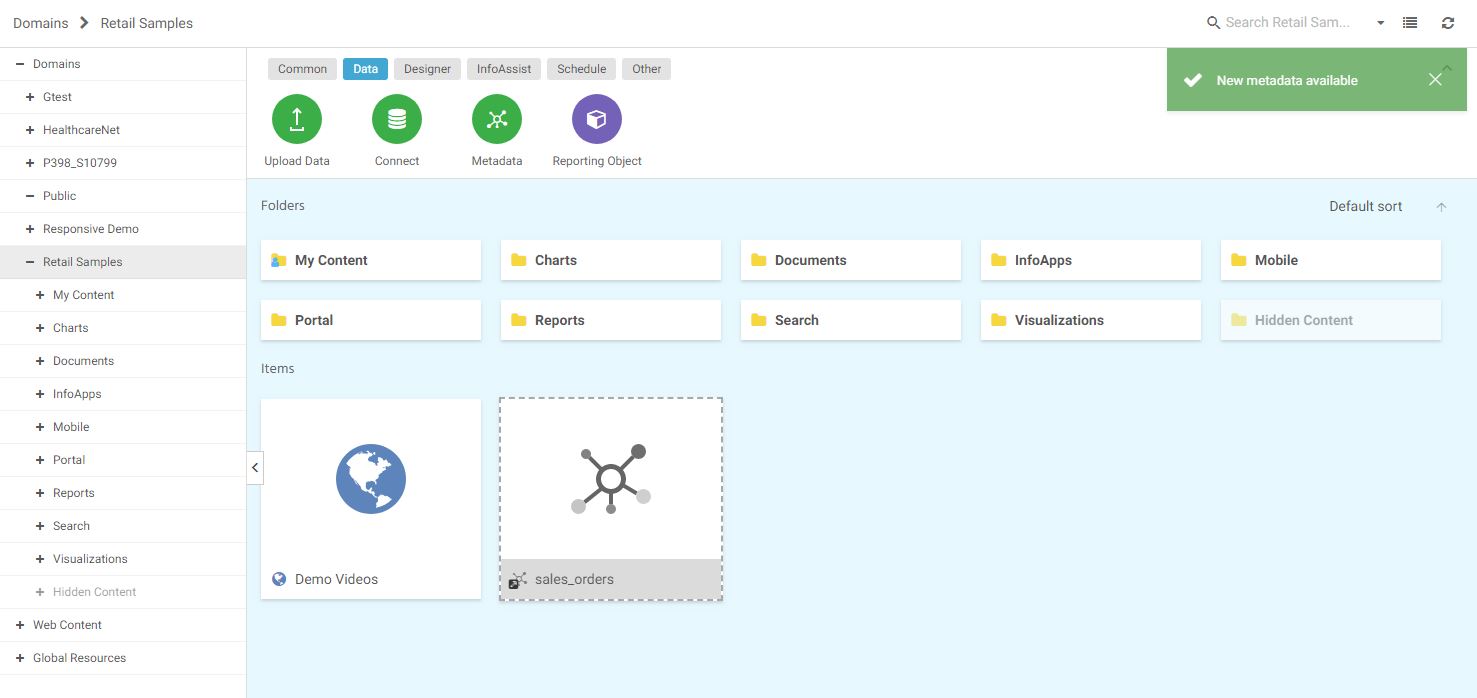Expand the Web Content tree node

[20, 625]
